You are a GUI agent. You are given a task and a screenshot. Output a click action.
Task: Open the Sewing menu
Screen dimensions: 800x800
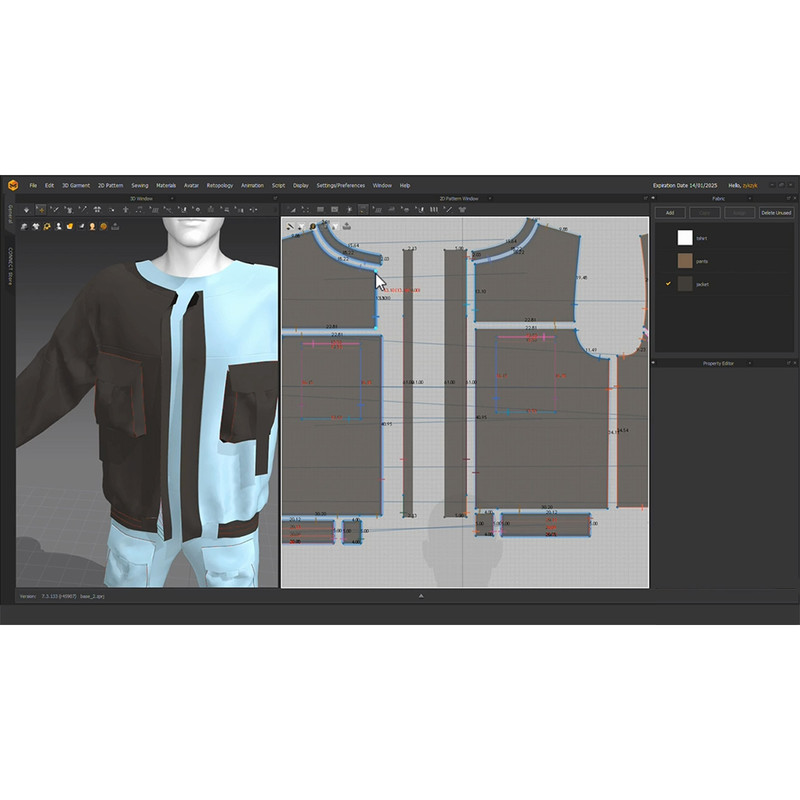(x=139, y=185)
